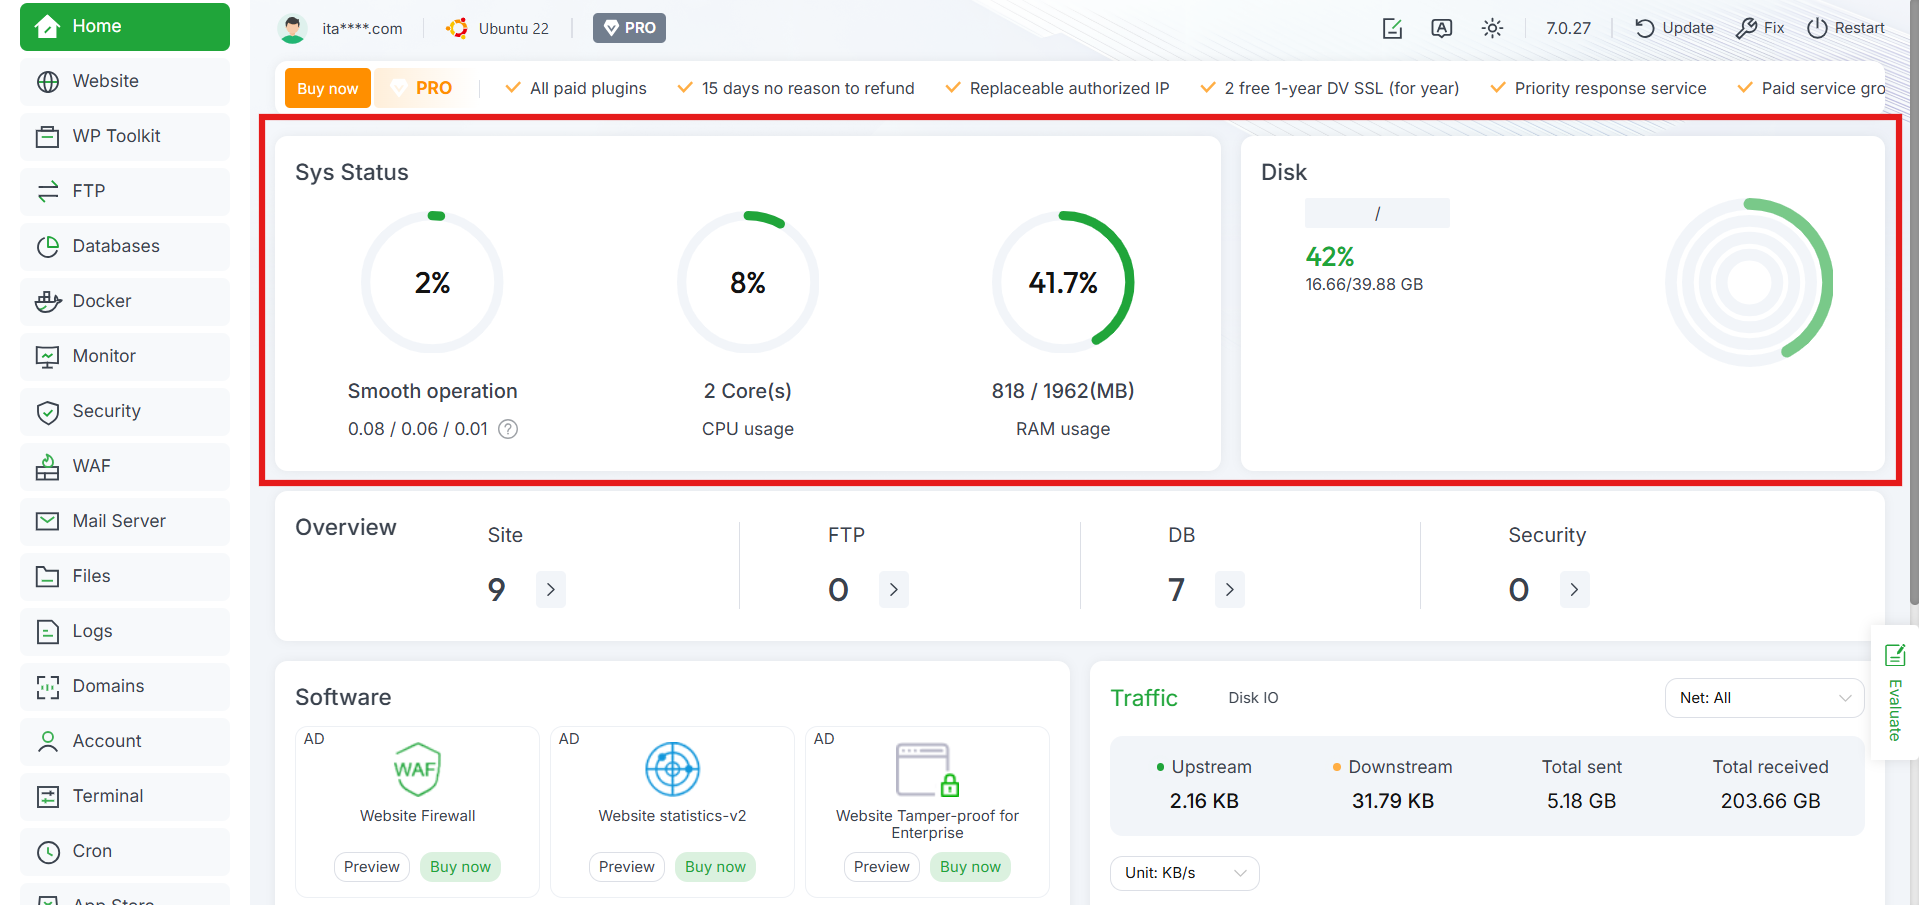Open the Evaluate side tab

pyautogui.click(x=1894, y=692)
